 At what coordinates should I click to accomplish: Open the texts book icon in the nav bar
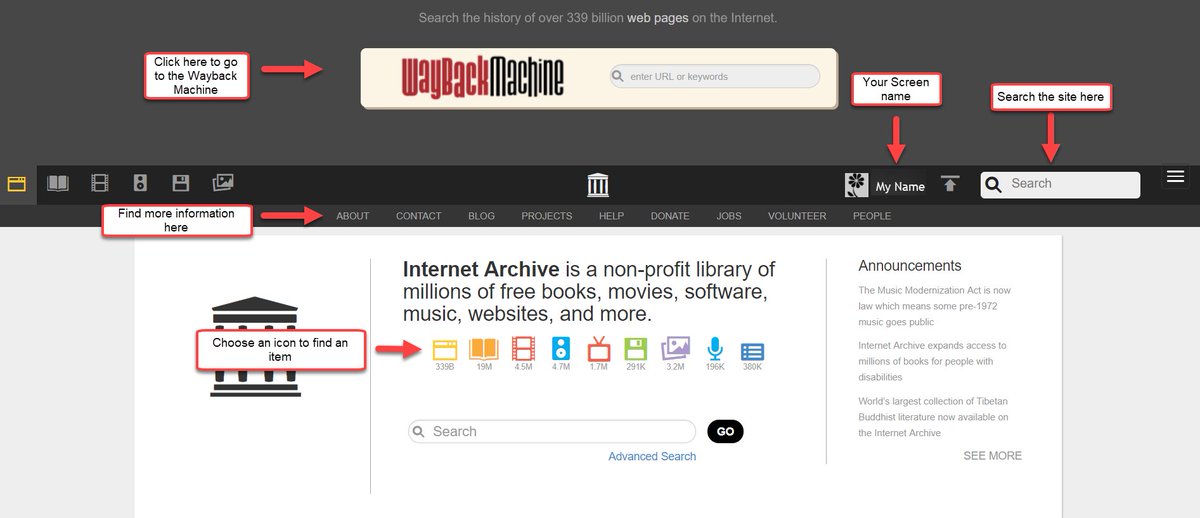coord(59,183)
